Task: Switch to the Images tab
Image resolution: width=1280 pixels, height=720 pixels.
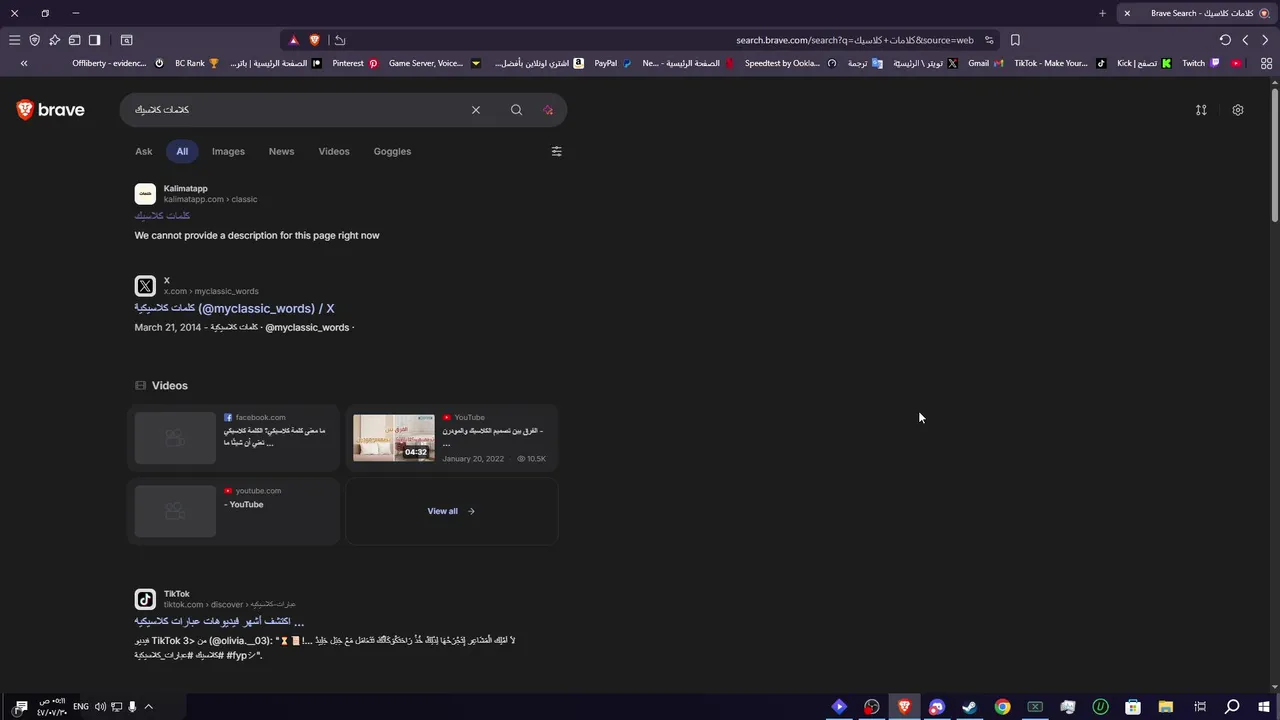Action: (228, 151)
